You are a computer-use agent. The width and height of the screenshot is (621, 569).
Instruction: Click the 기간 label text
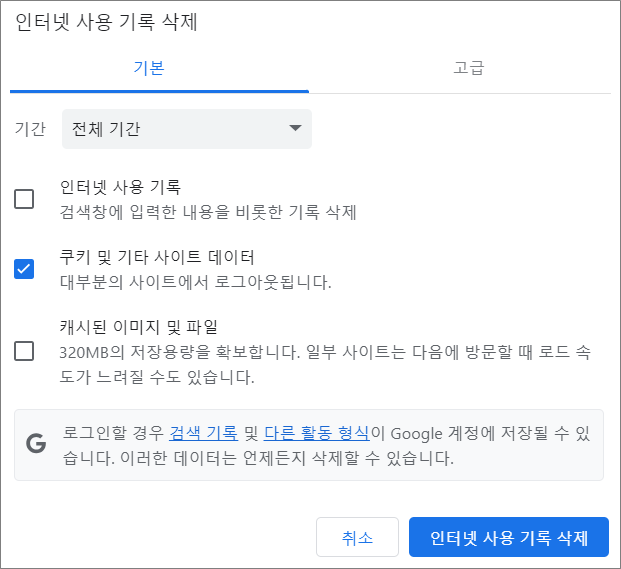(x=30, y=129)
